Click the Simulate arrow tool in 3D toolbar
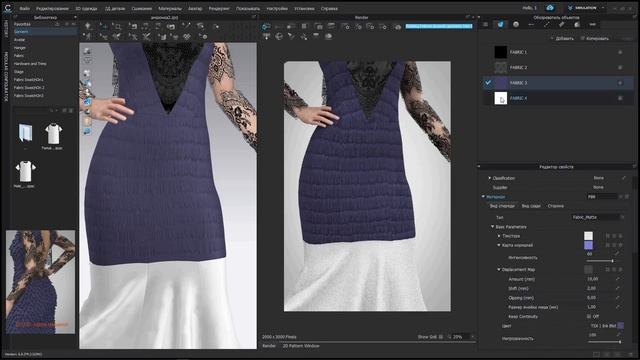The image size is (640, 360). [x=88, y=26]
